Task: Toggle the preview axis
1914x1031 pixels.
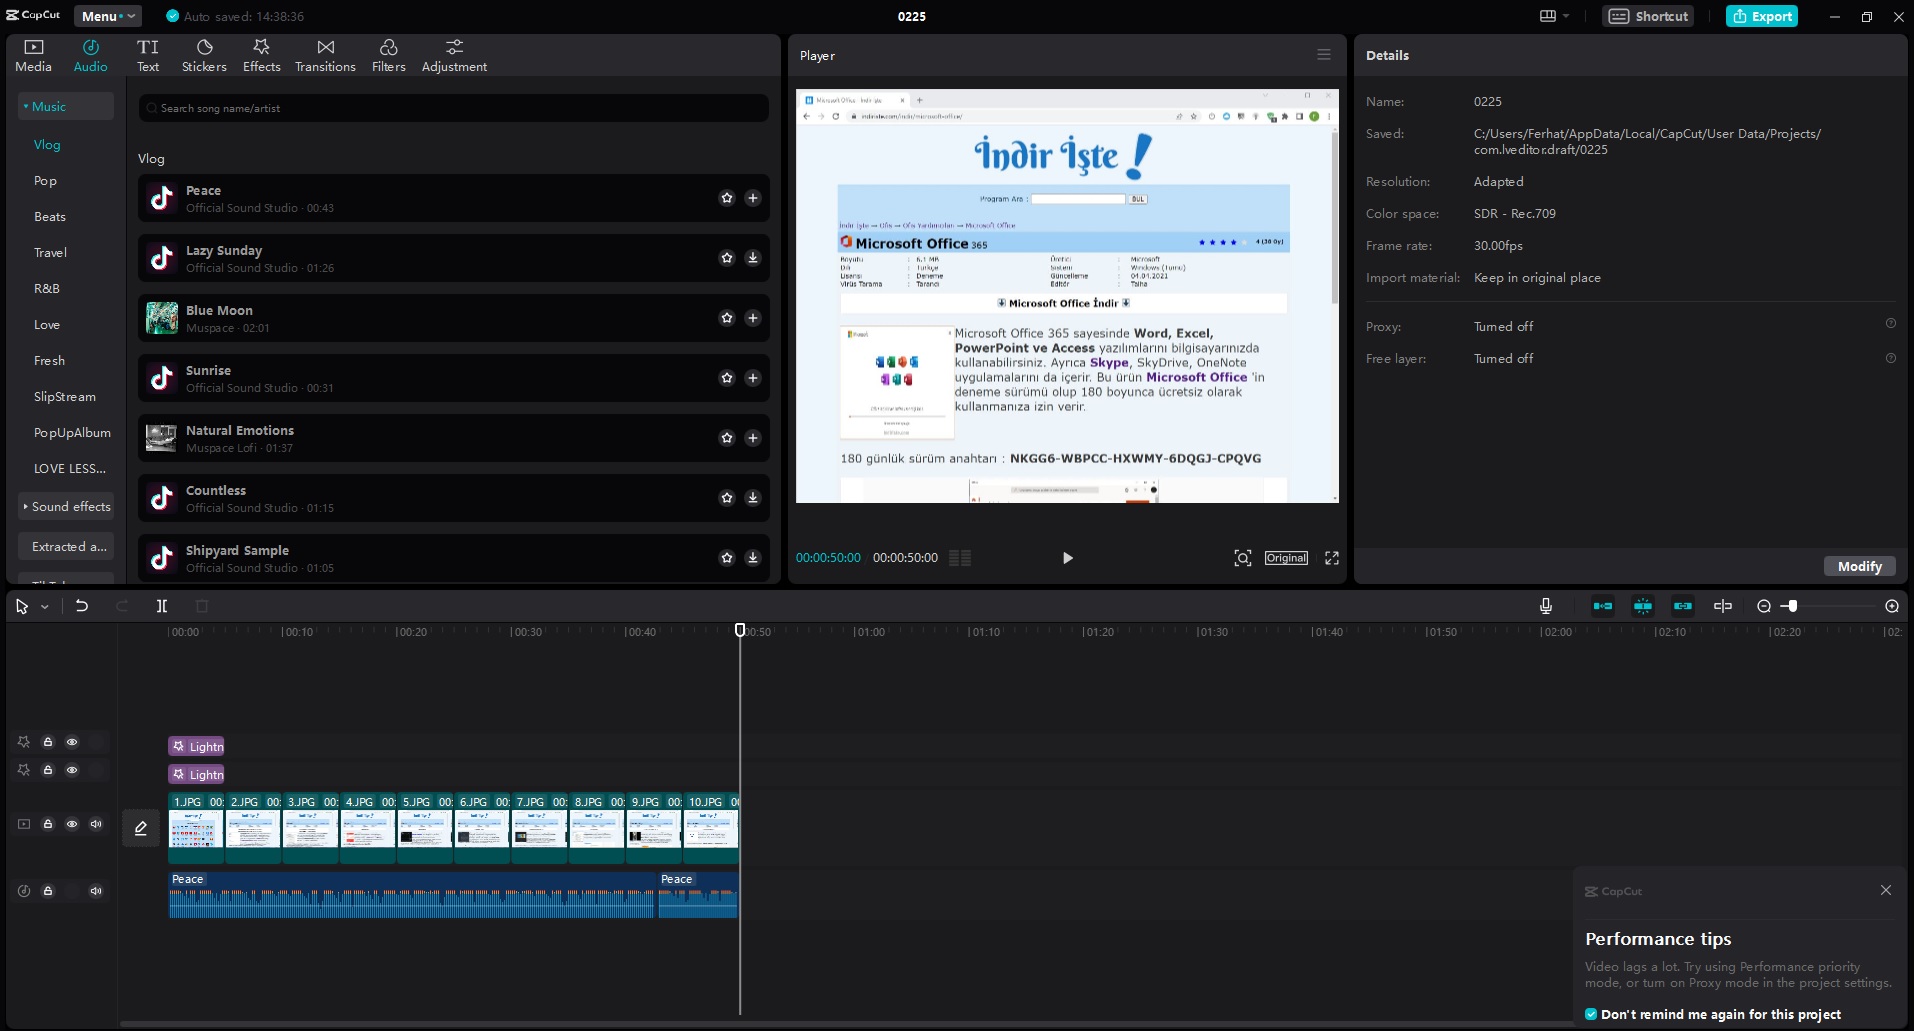Action: (x=1723, y=606)
